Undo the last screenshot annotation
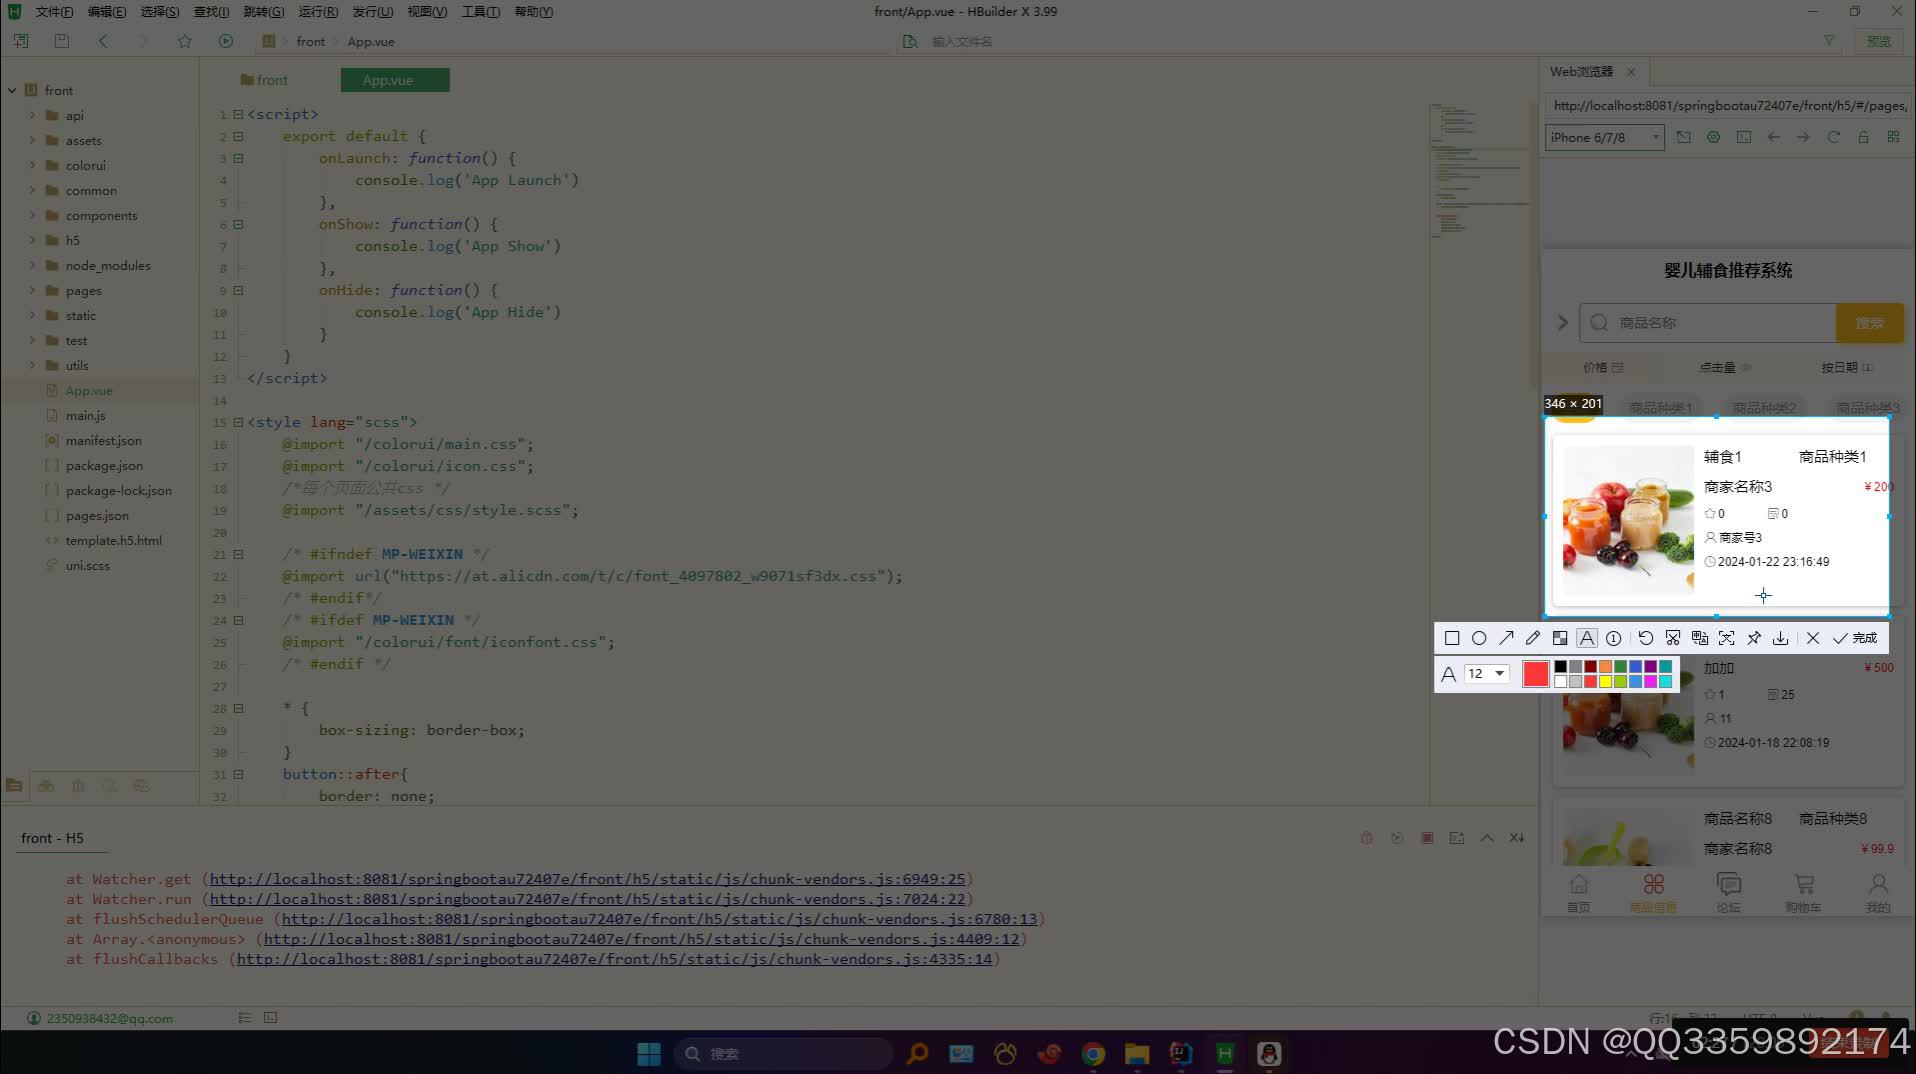1916x1074 pixels. click(1646, 638)
